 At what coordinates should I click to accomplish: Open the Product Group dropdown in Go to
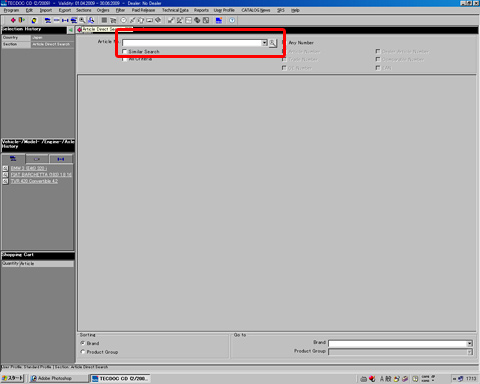point(469,352)
